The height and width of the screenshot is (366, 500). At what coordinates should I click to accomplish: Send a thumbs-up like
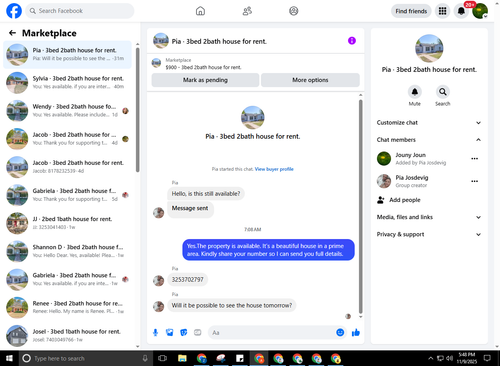coord(356,332)
